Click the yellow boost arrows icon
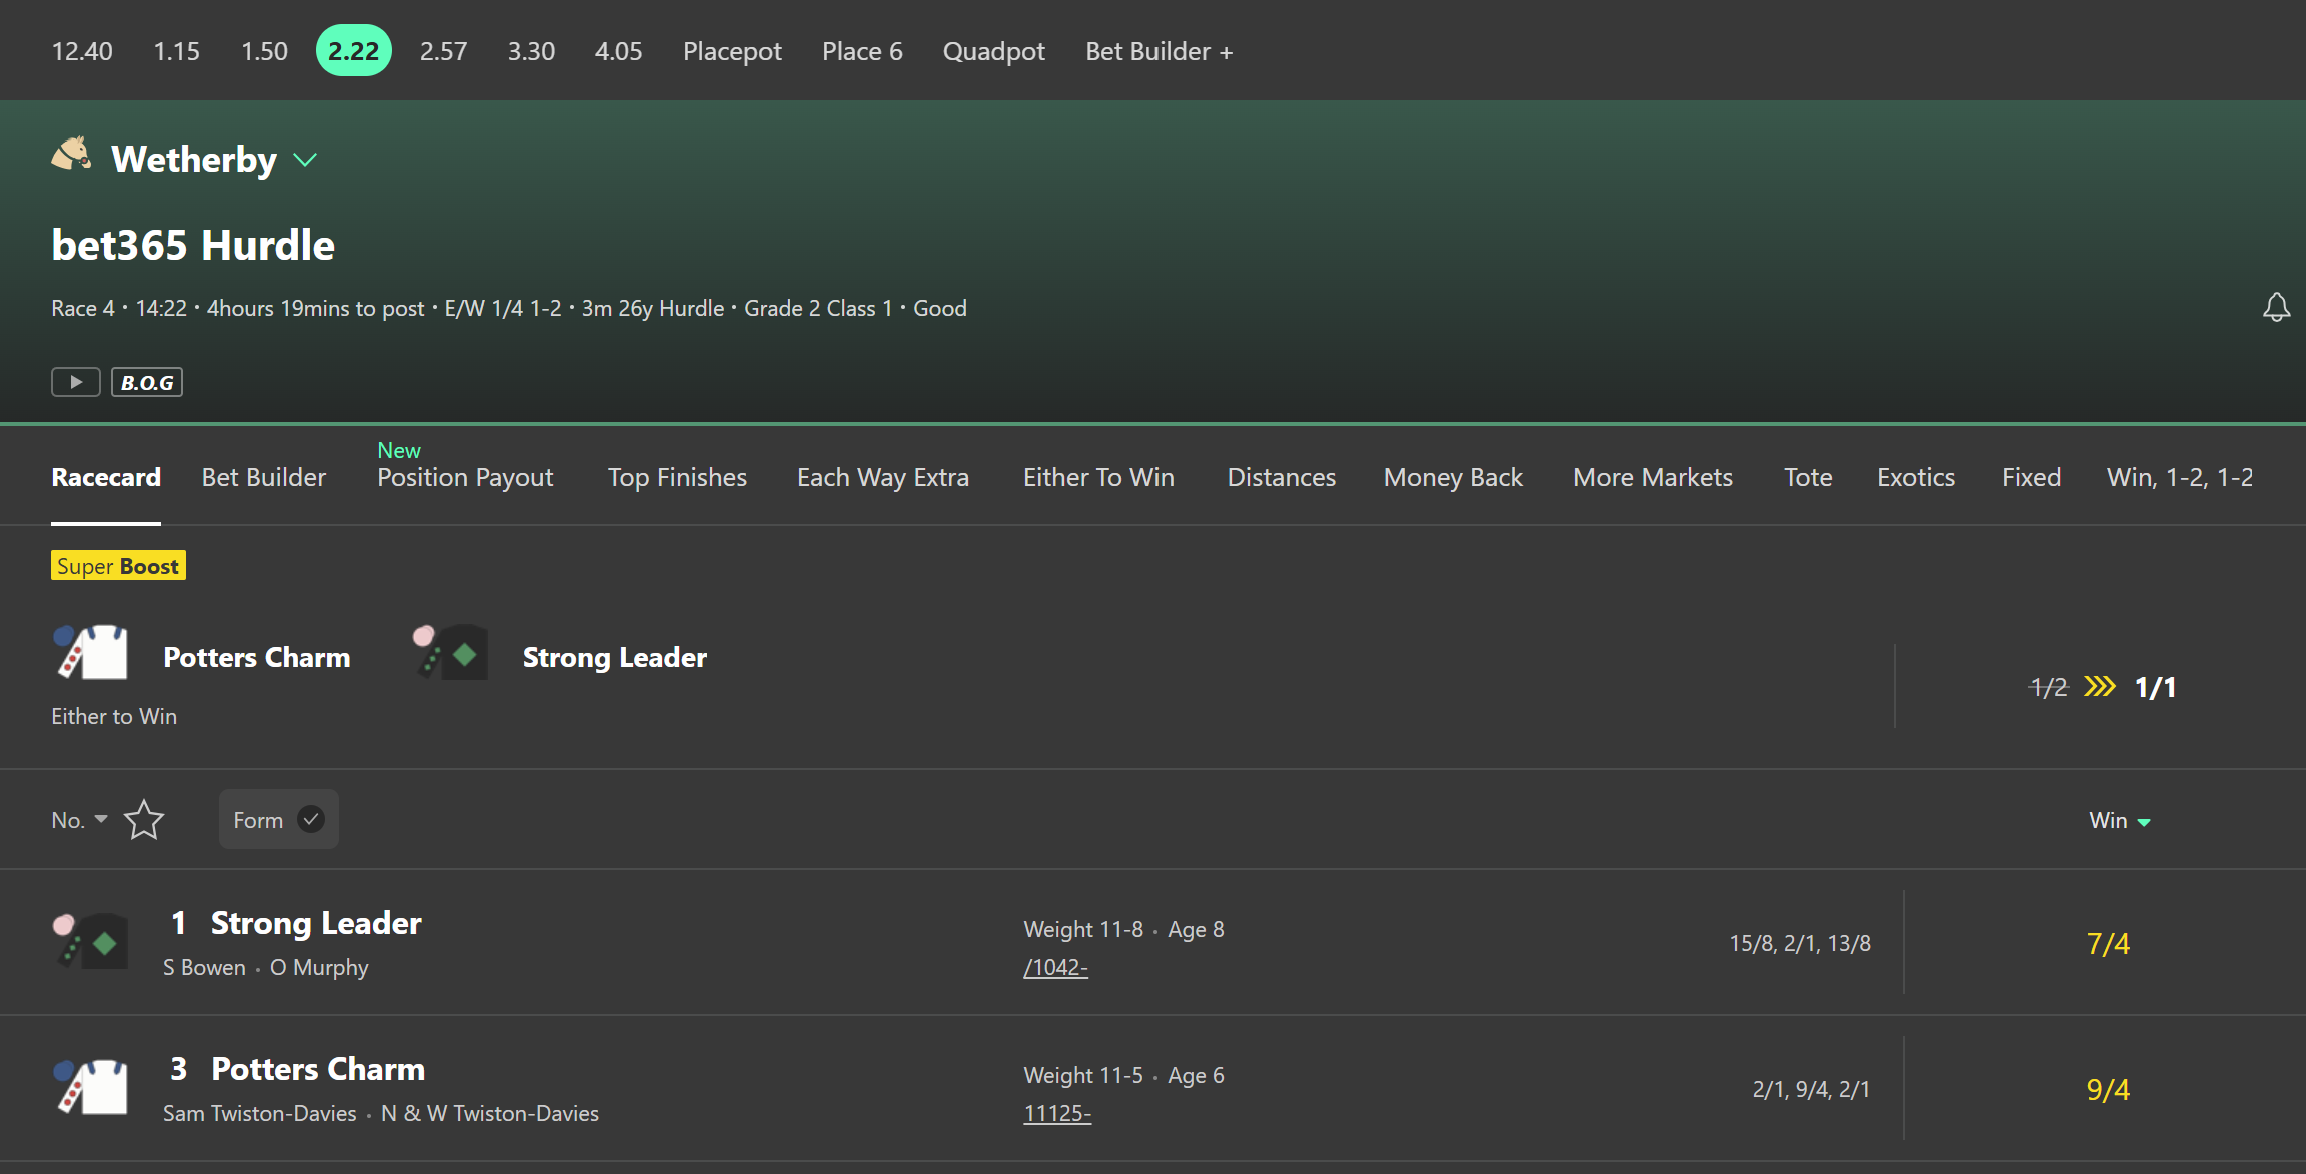 click(x=2100, y=686)
